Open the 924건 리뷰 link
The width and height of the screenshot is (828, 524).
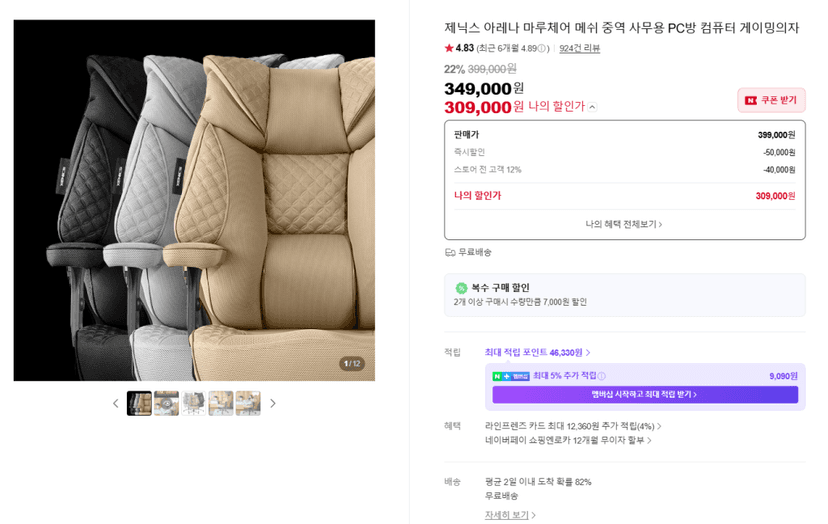[x=580, y=49]
